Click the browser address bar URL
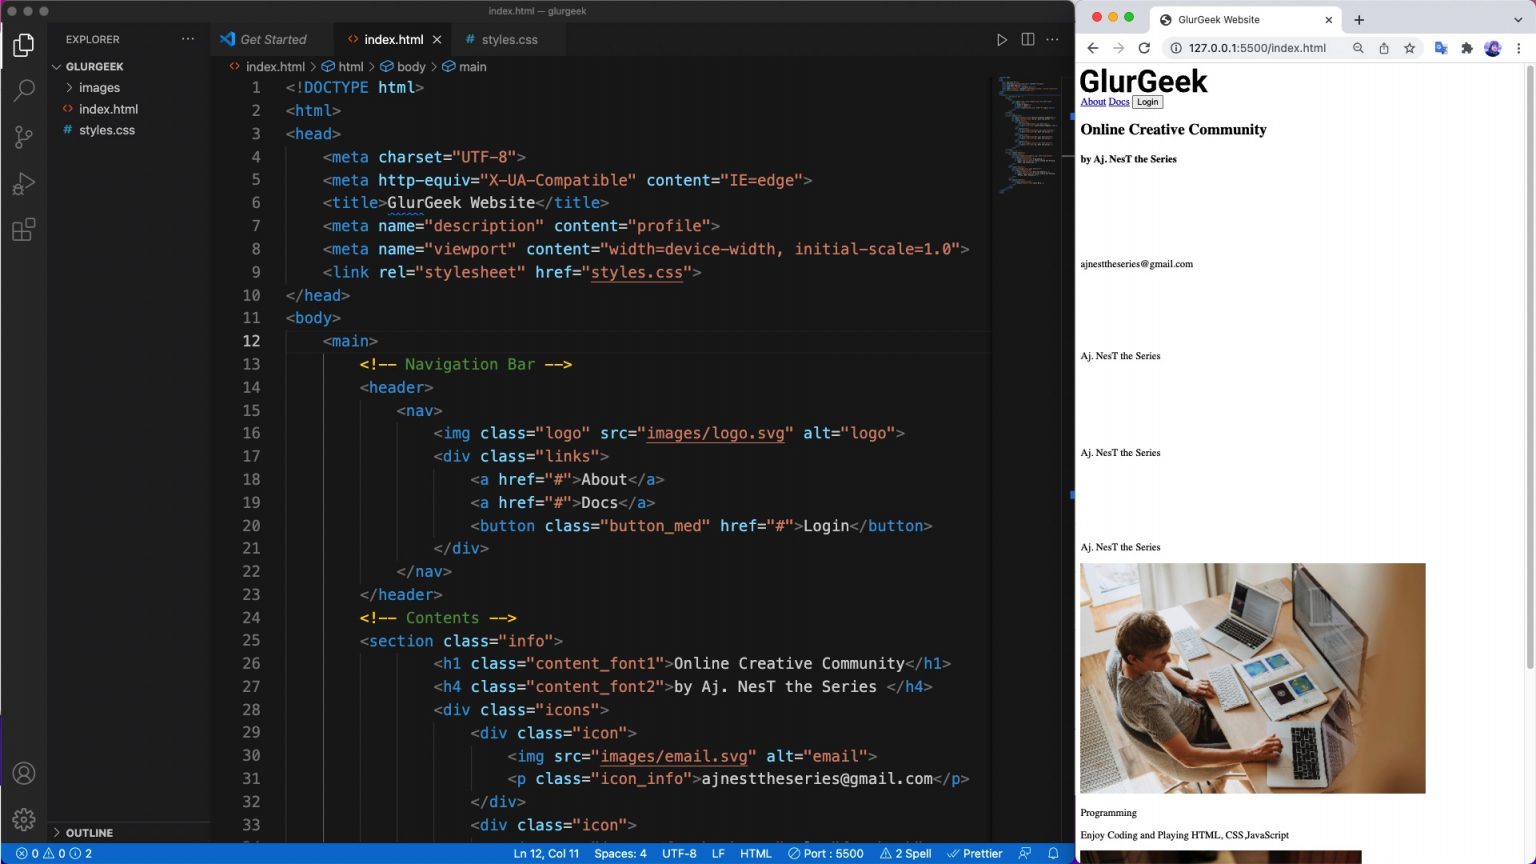Screen dimensions: 1536x864 pos(1257,48)
